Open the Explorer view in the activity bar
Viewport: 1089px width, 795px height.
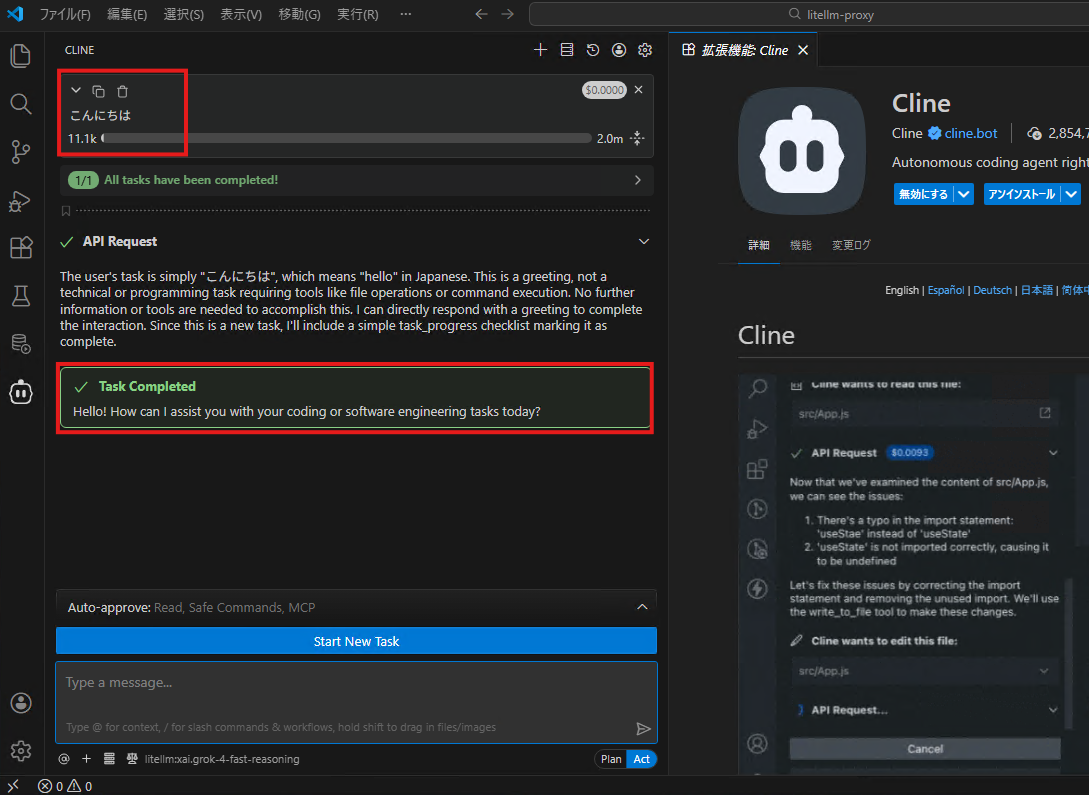coord(21,56)
